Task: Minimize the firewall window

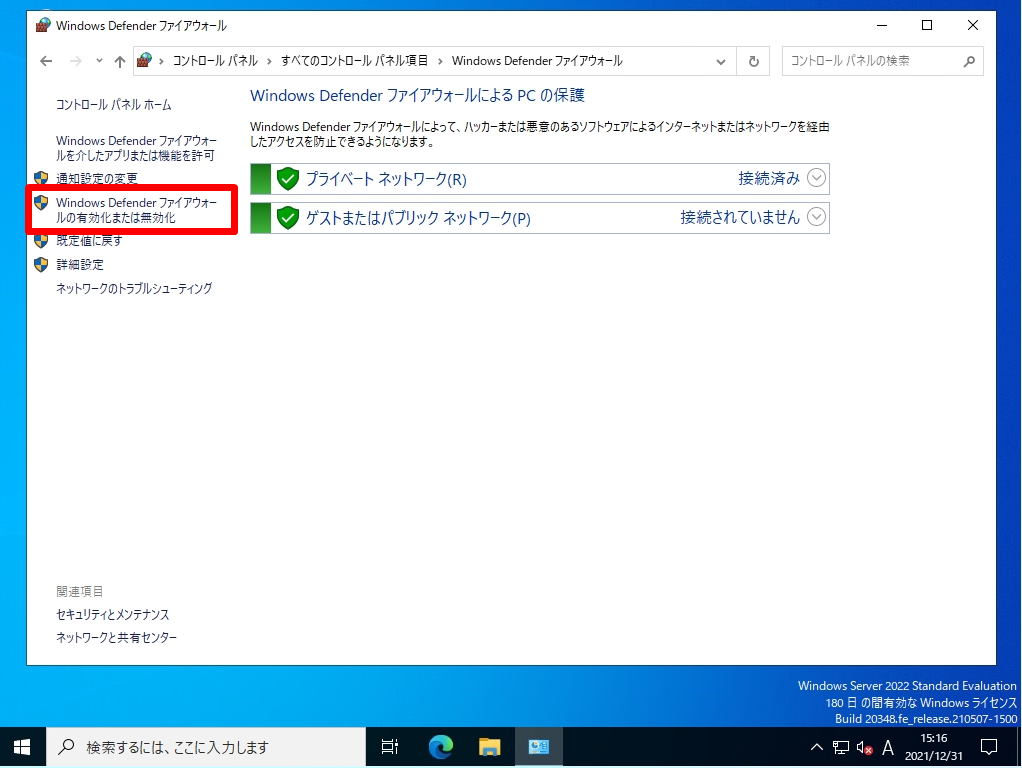Action: 882,25
